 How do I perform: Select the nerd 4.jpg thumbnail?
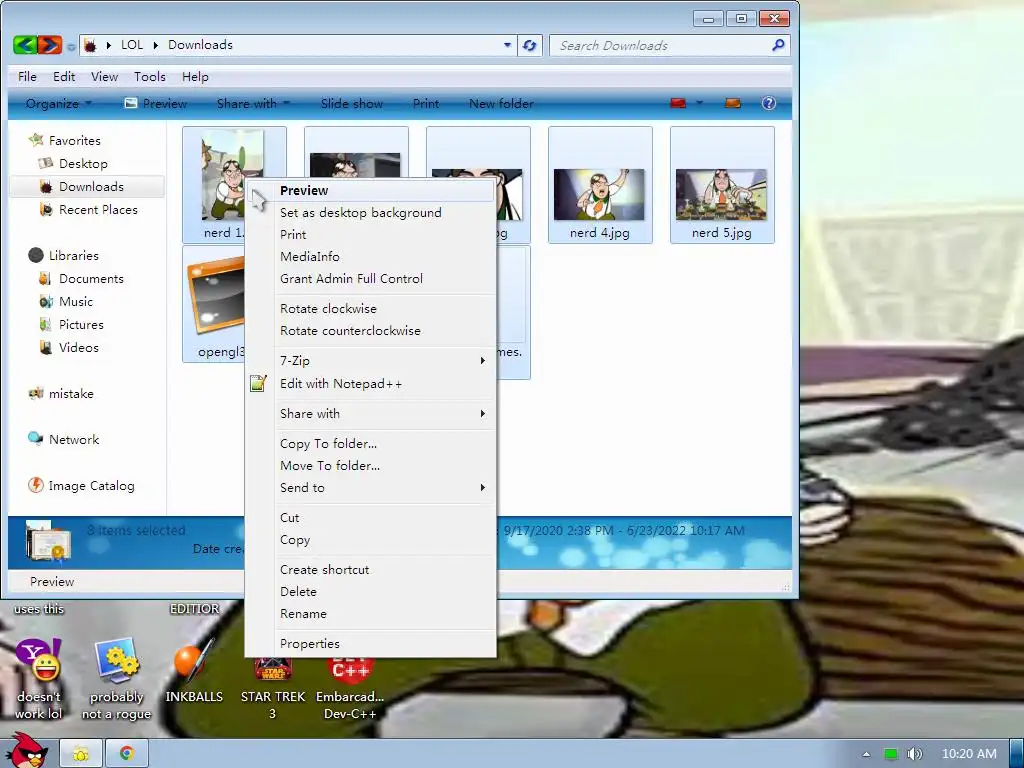pyautogui.click(x=600, y=185)
